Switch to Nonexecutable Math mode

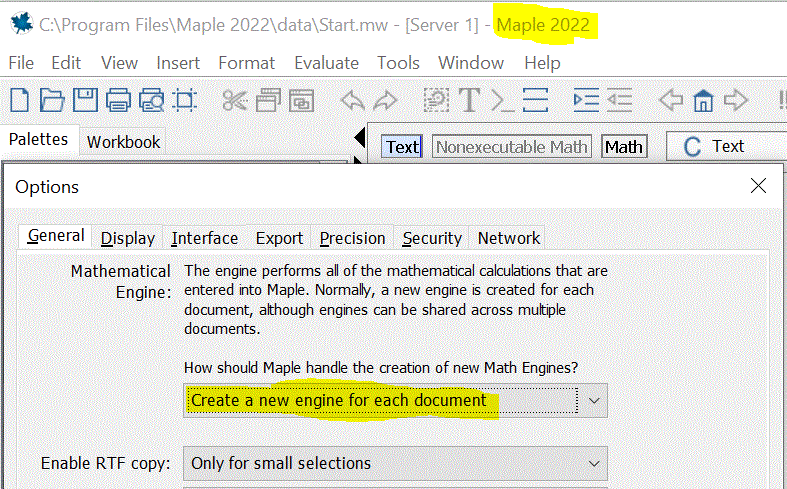point(511,147)
